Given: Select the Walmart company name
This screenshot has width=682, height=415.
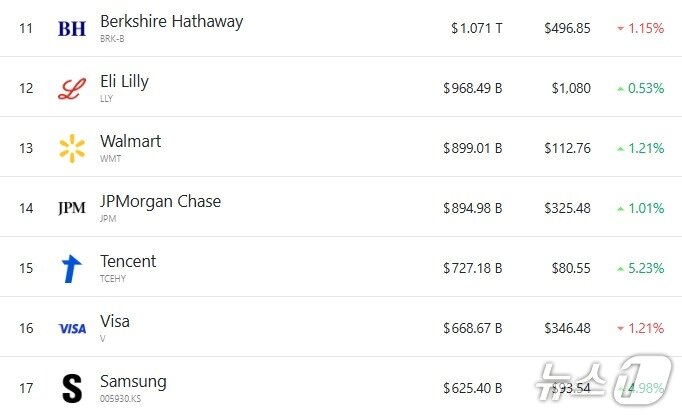Looking at the screenshot, I should pos(130,141).
